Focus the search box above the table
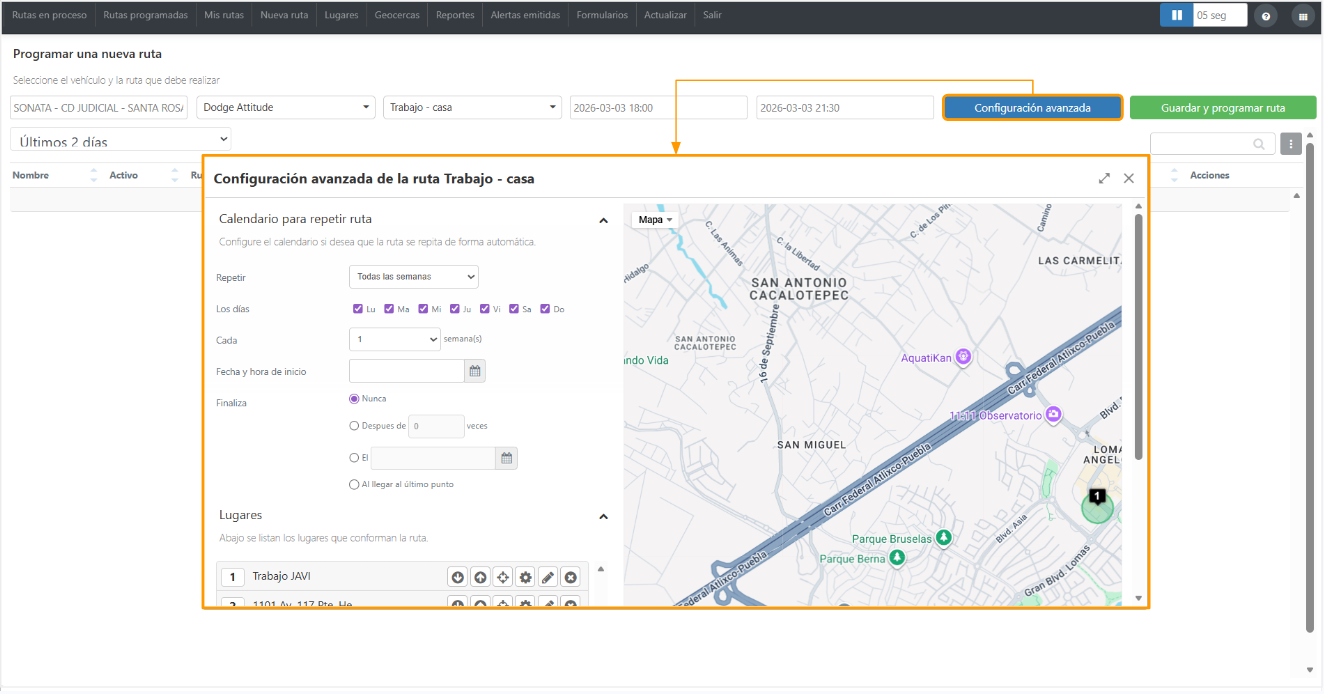 pos(1213,144)
